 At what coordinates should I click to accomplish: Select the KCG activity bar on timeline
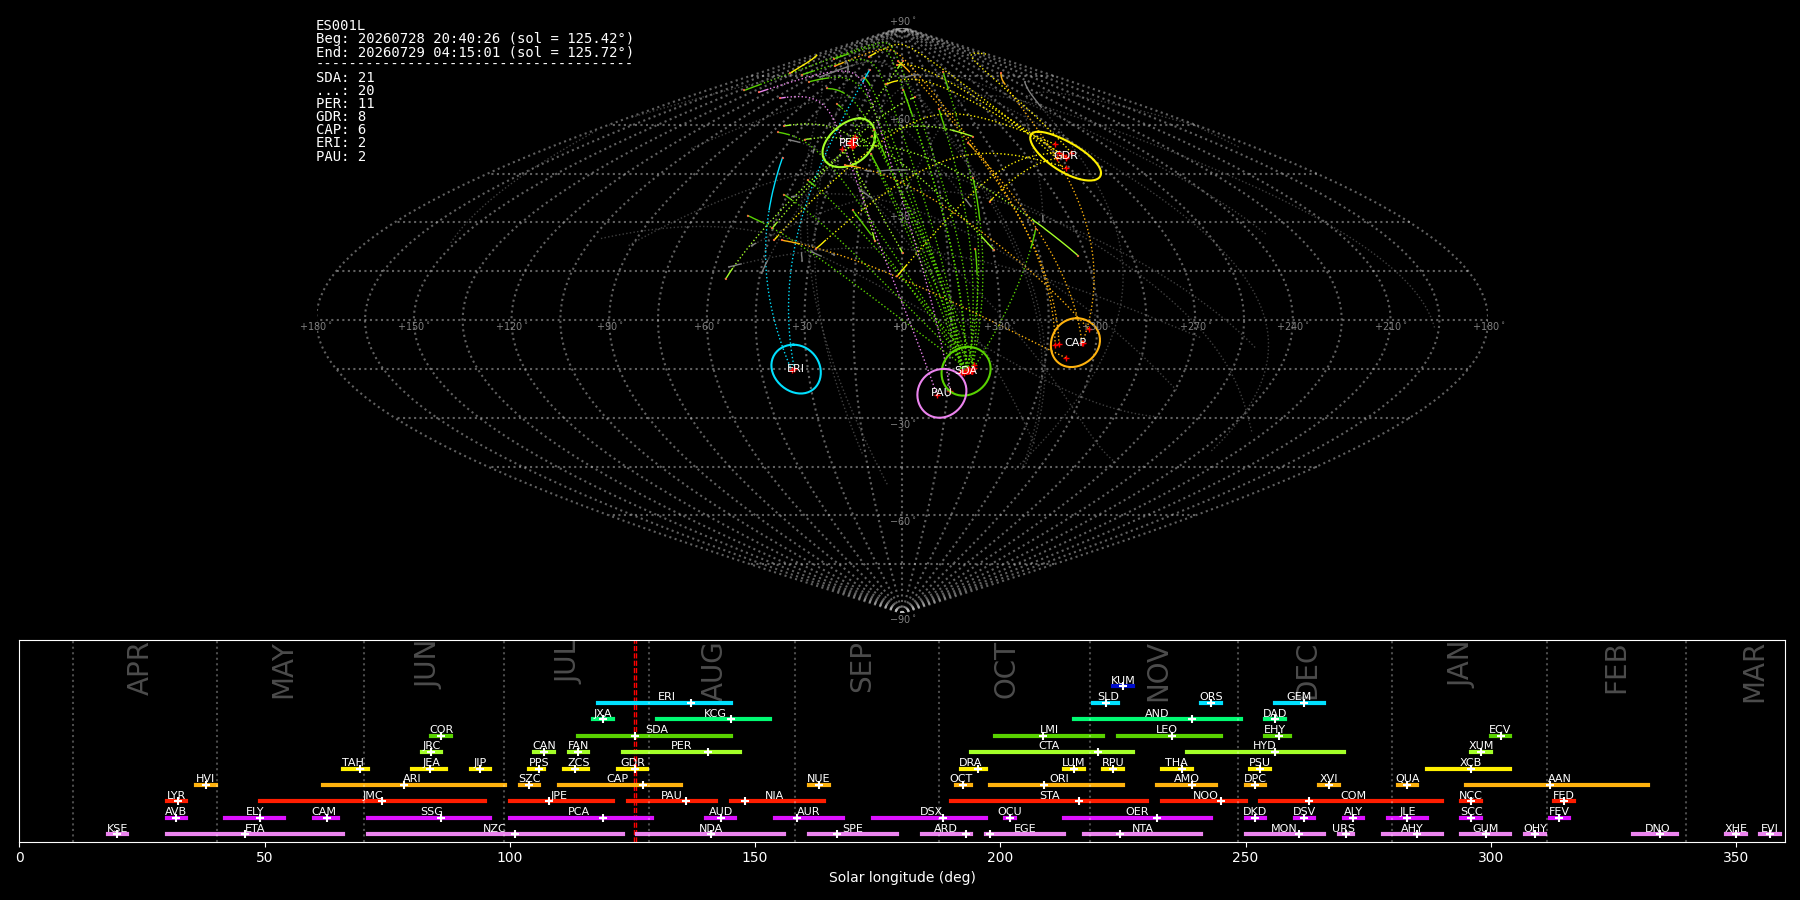point(713,719)
